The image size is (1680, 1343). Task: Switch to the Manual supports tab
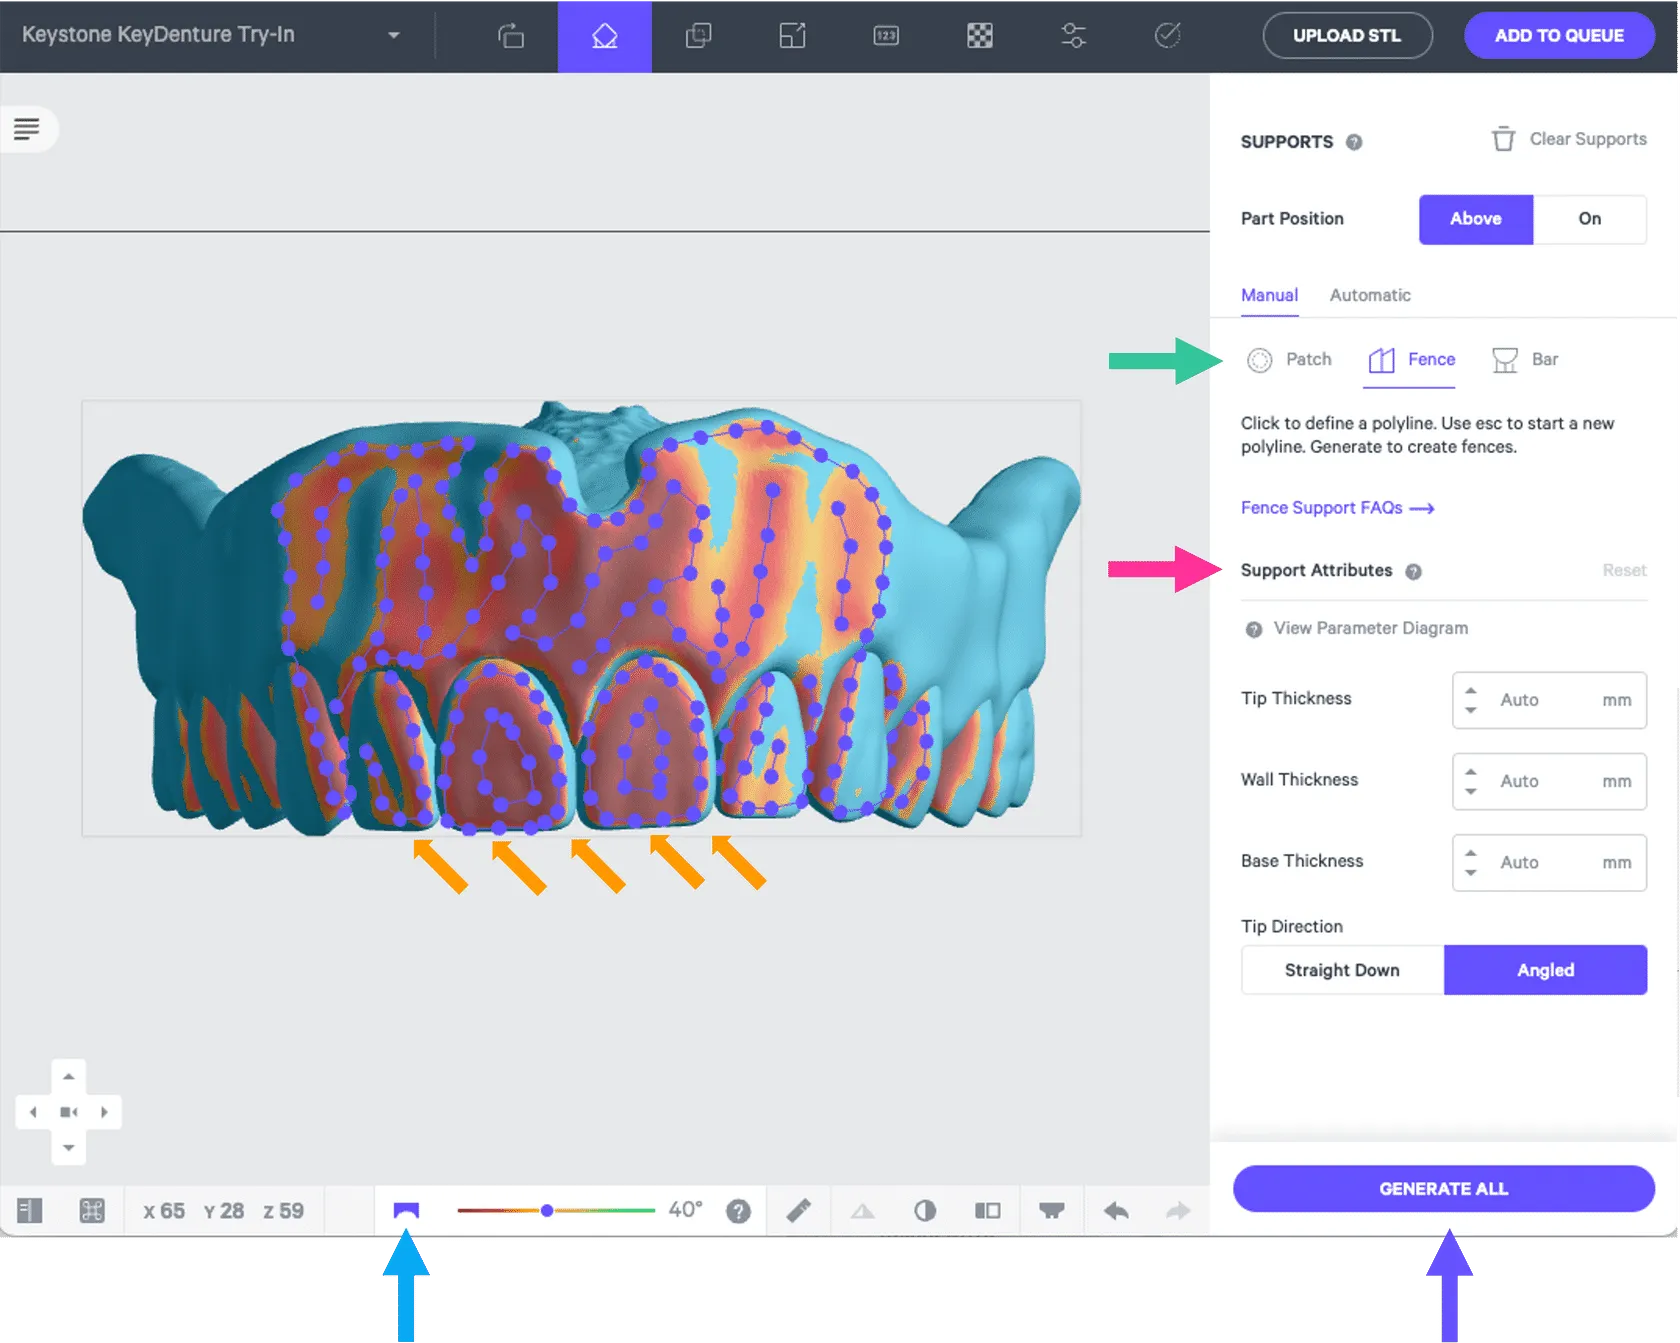1269,295
